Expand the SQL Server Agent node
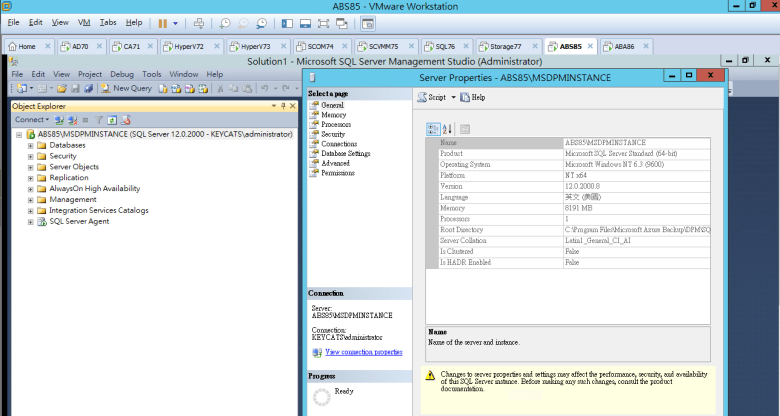Image resolution: width=780 pixels, height=416 pixels. click(31, 222)
